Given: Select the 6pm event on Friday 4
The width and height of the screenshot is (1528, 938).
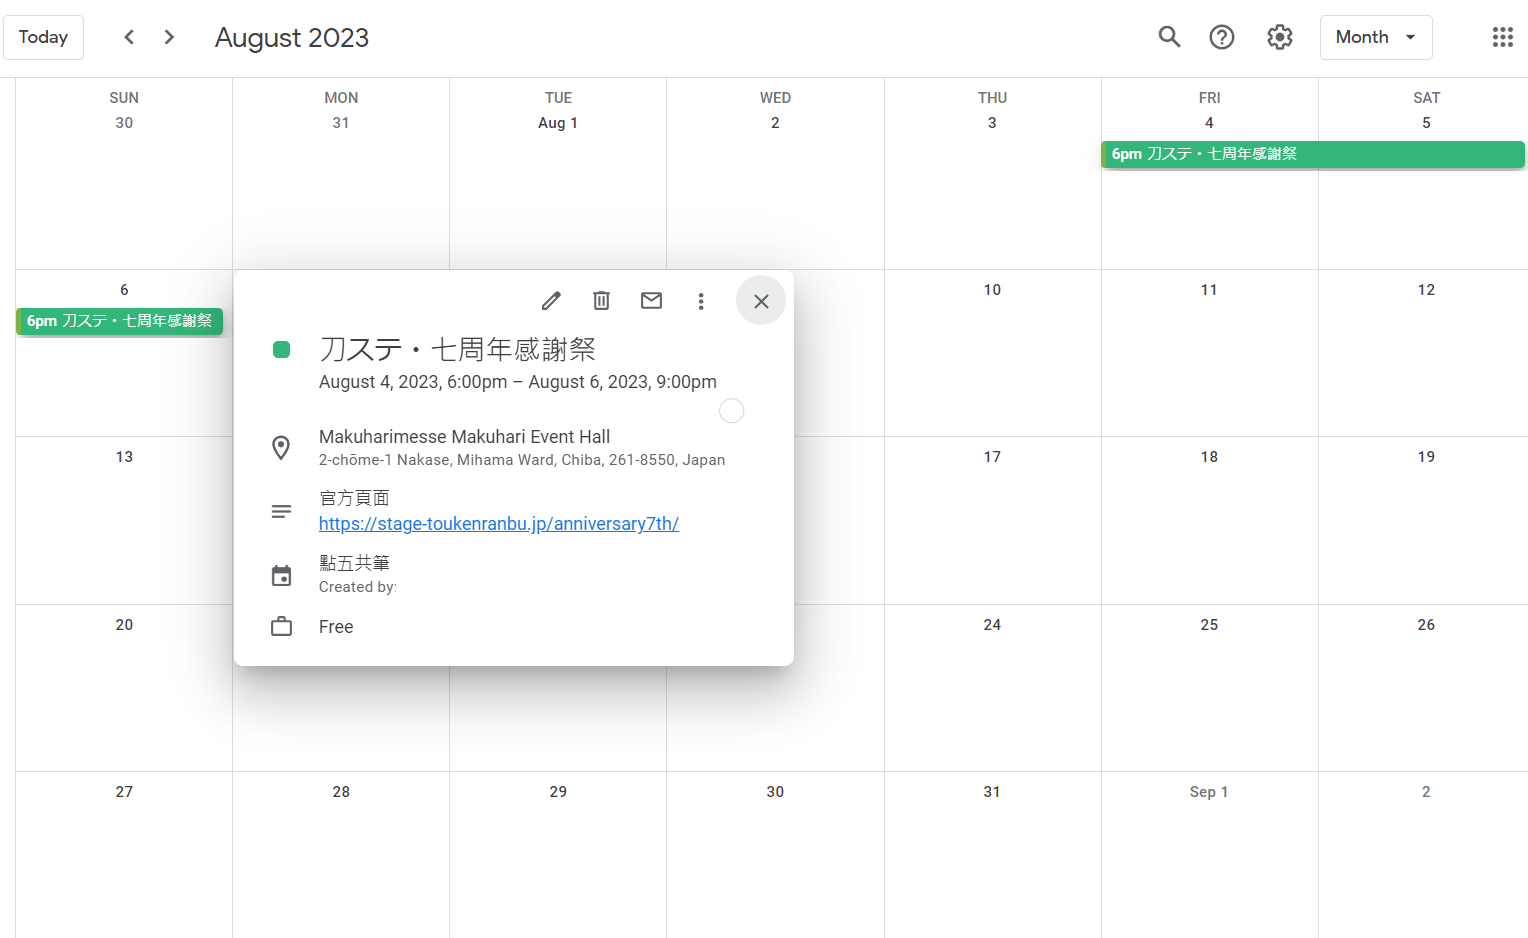Looking at the screenshot, I should coord(1313,154).
